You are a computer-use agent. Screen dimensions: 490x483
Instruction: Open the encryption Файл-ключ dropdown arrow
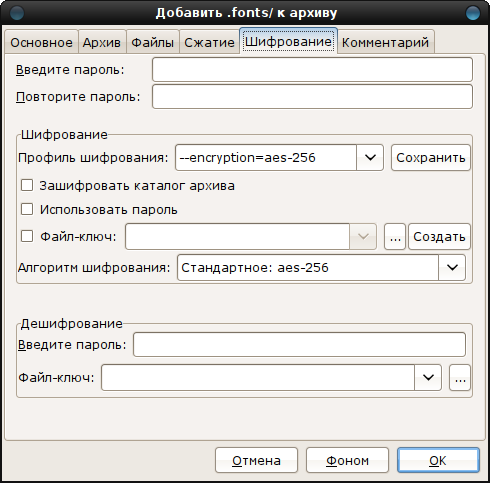coord(363,236)
